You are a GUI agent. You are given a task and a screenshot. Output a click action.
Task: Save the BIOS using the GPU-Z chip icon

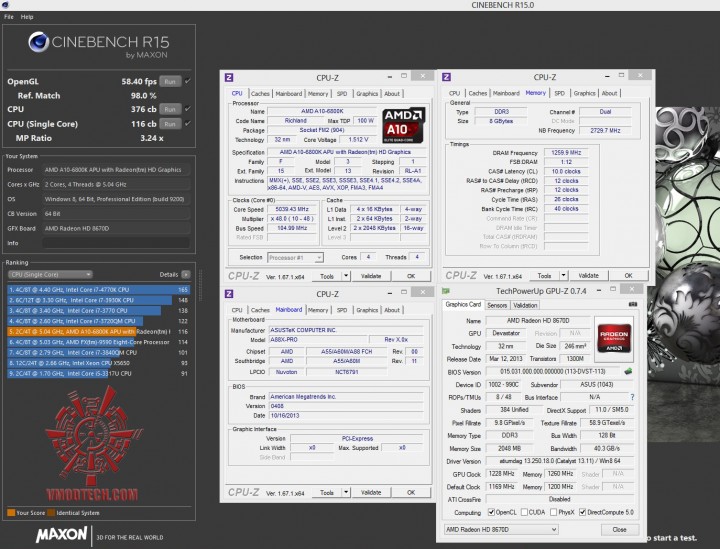click(x=628, y=371)
